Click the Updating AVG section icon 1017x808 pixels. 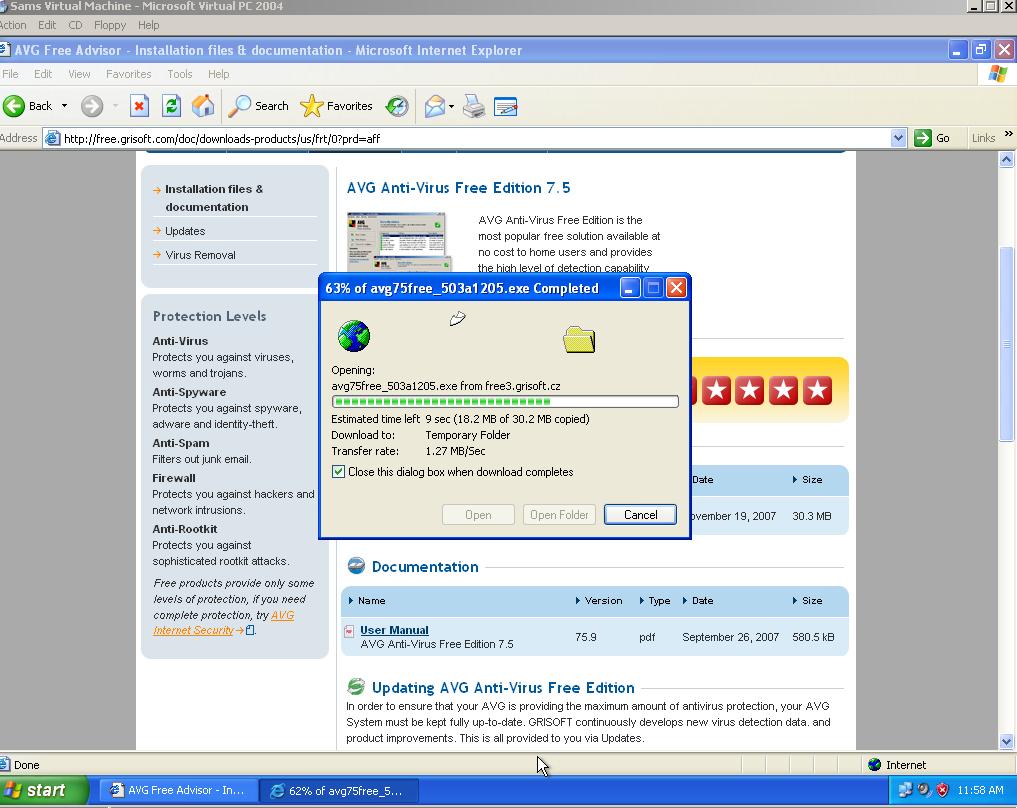356,686
